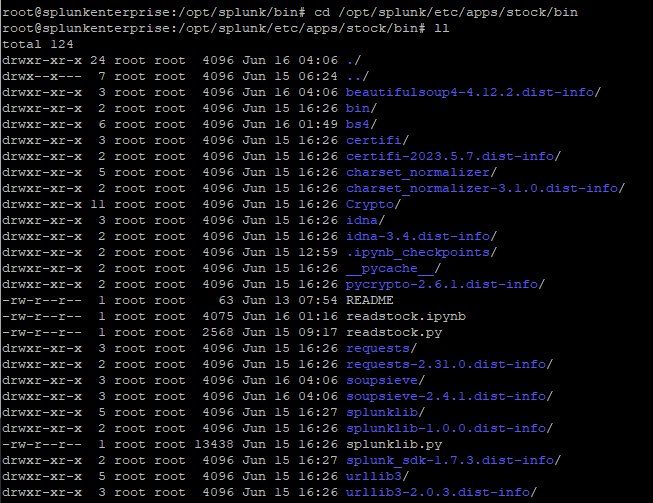Select the Crypto/ directory entry
This screenshot has height=503, width=653.
[x=373, y=204]
